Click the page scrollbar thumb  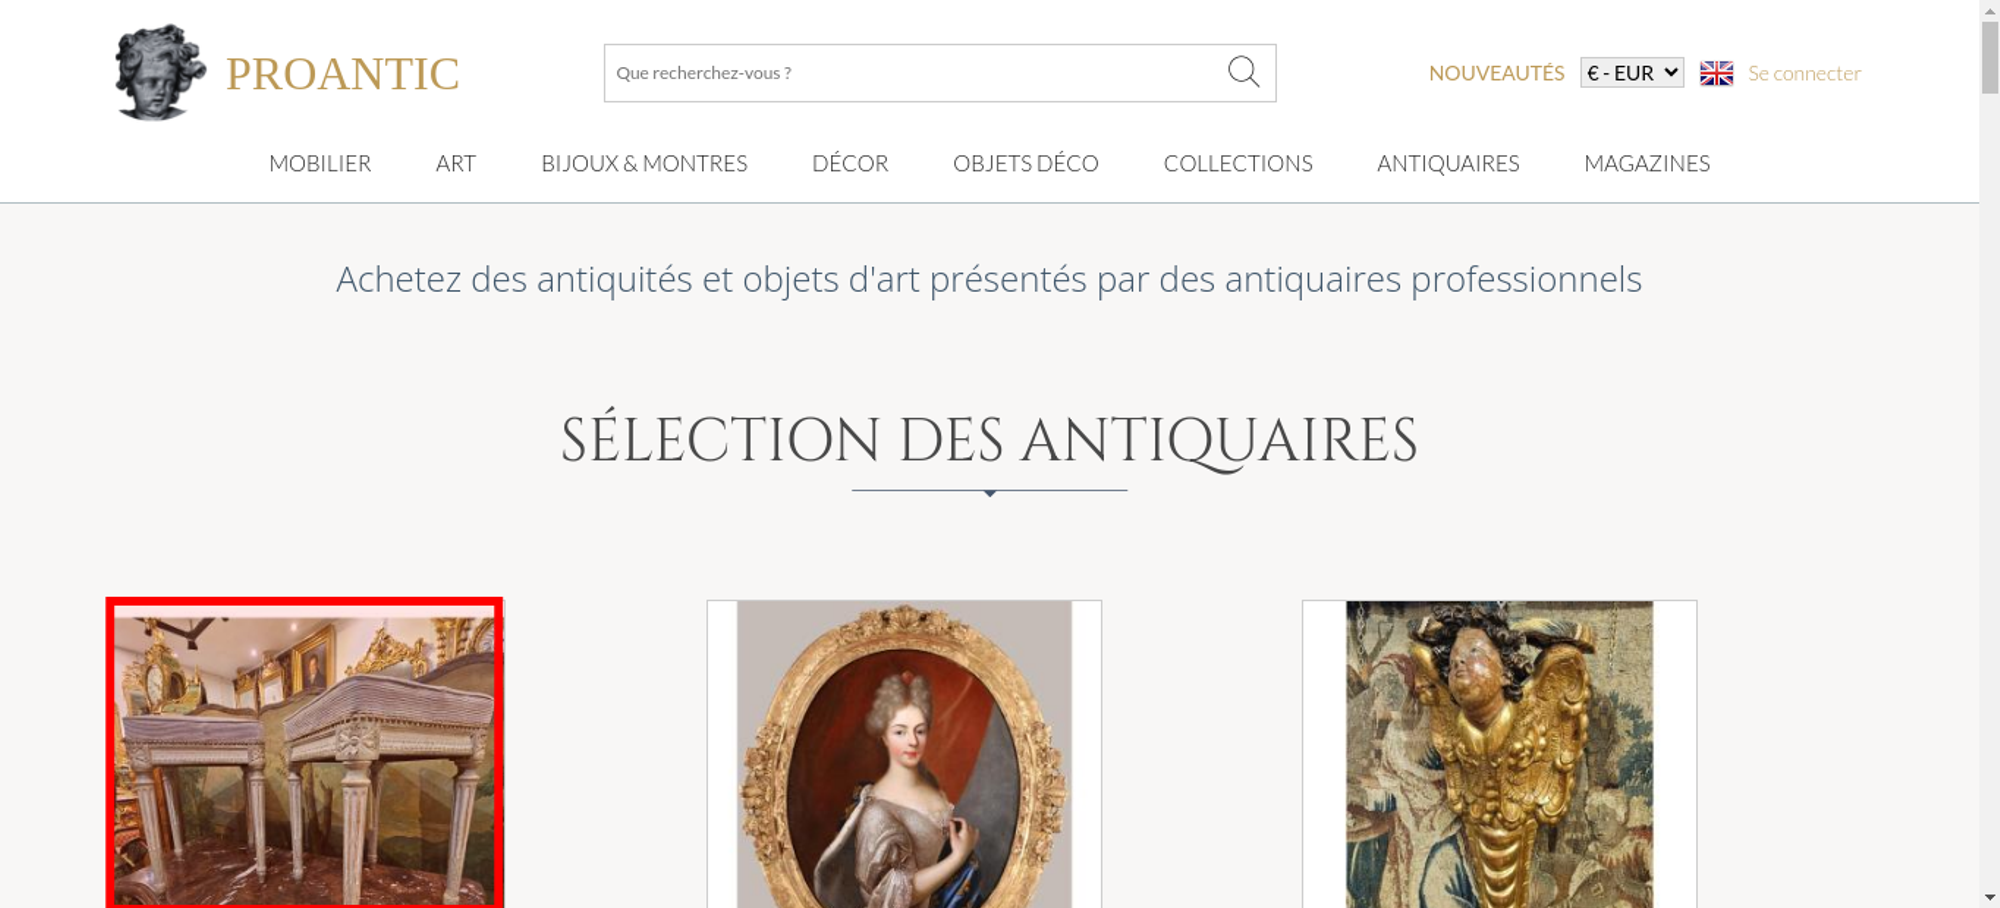pyautogui.click(x=1990, y=57)
